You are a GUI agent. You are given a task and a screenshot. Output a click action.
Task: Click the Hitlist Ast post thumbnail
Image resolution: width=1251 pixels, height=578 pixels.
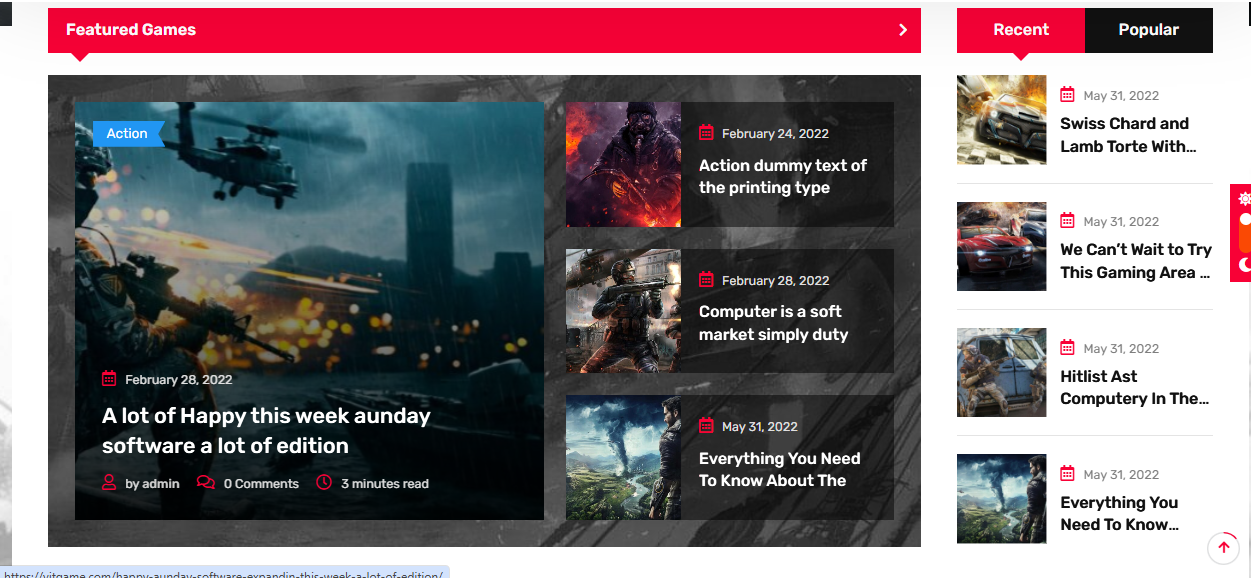tap(1002, 372)
